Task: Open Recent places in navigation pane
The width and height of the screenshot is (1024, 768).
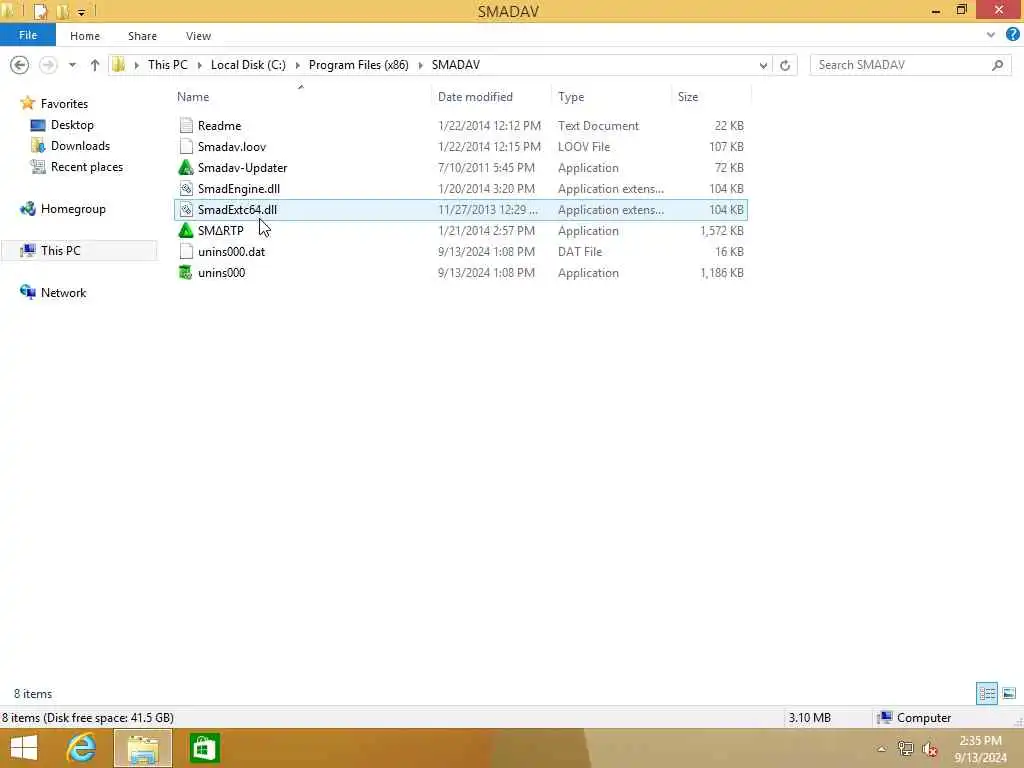Action: click(87, 167)
